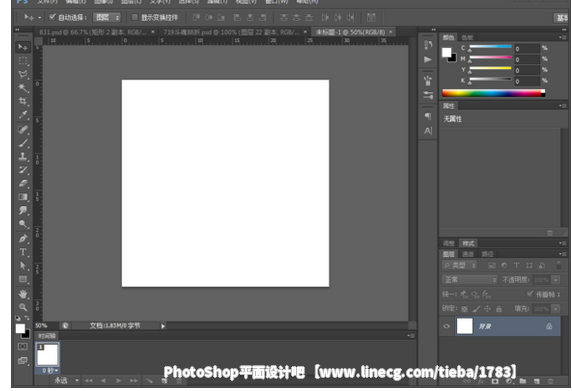
Task: Click the foreground color swatch in toolbox
Action: [20, 328]
